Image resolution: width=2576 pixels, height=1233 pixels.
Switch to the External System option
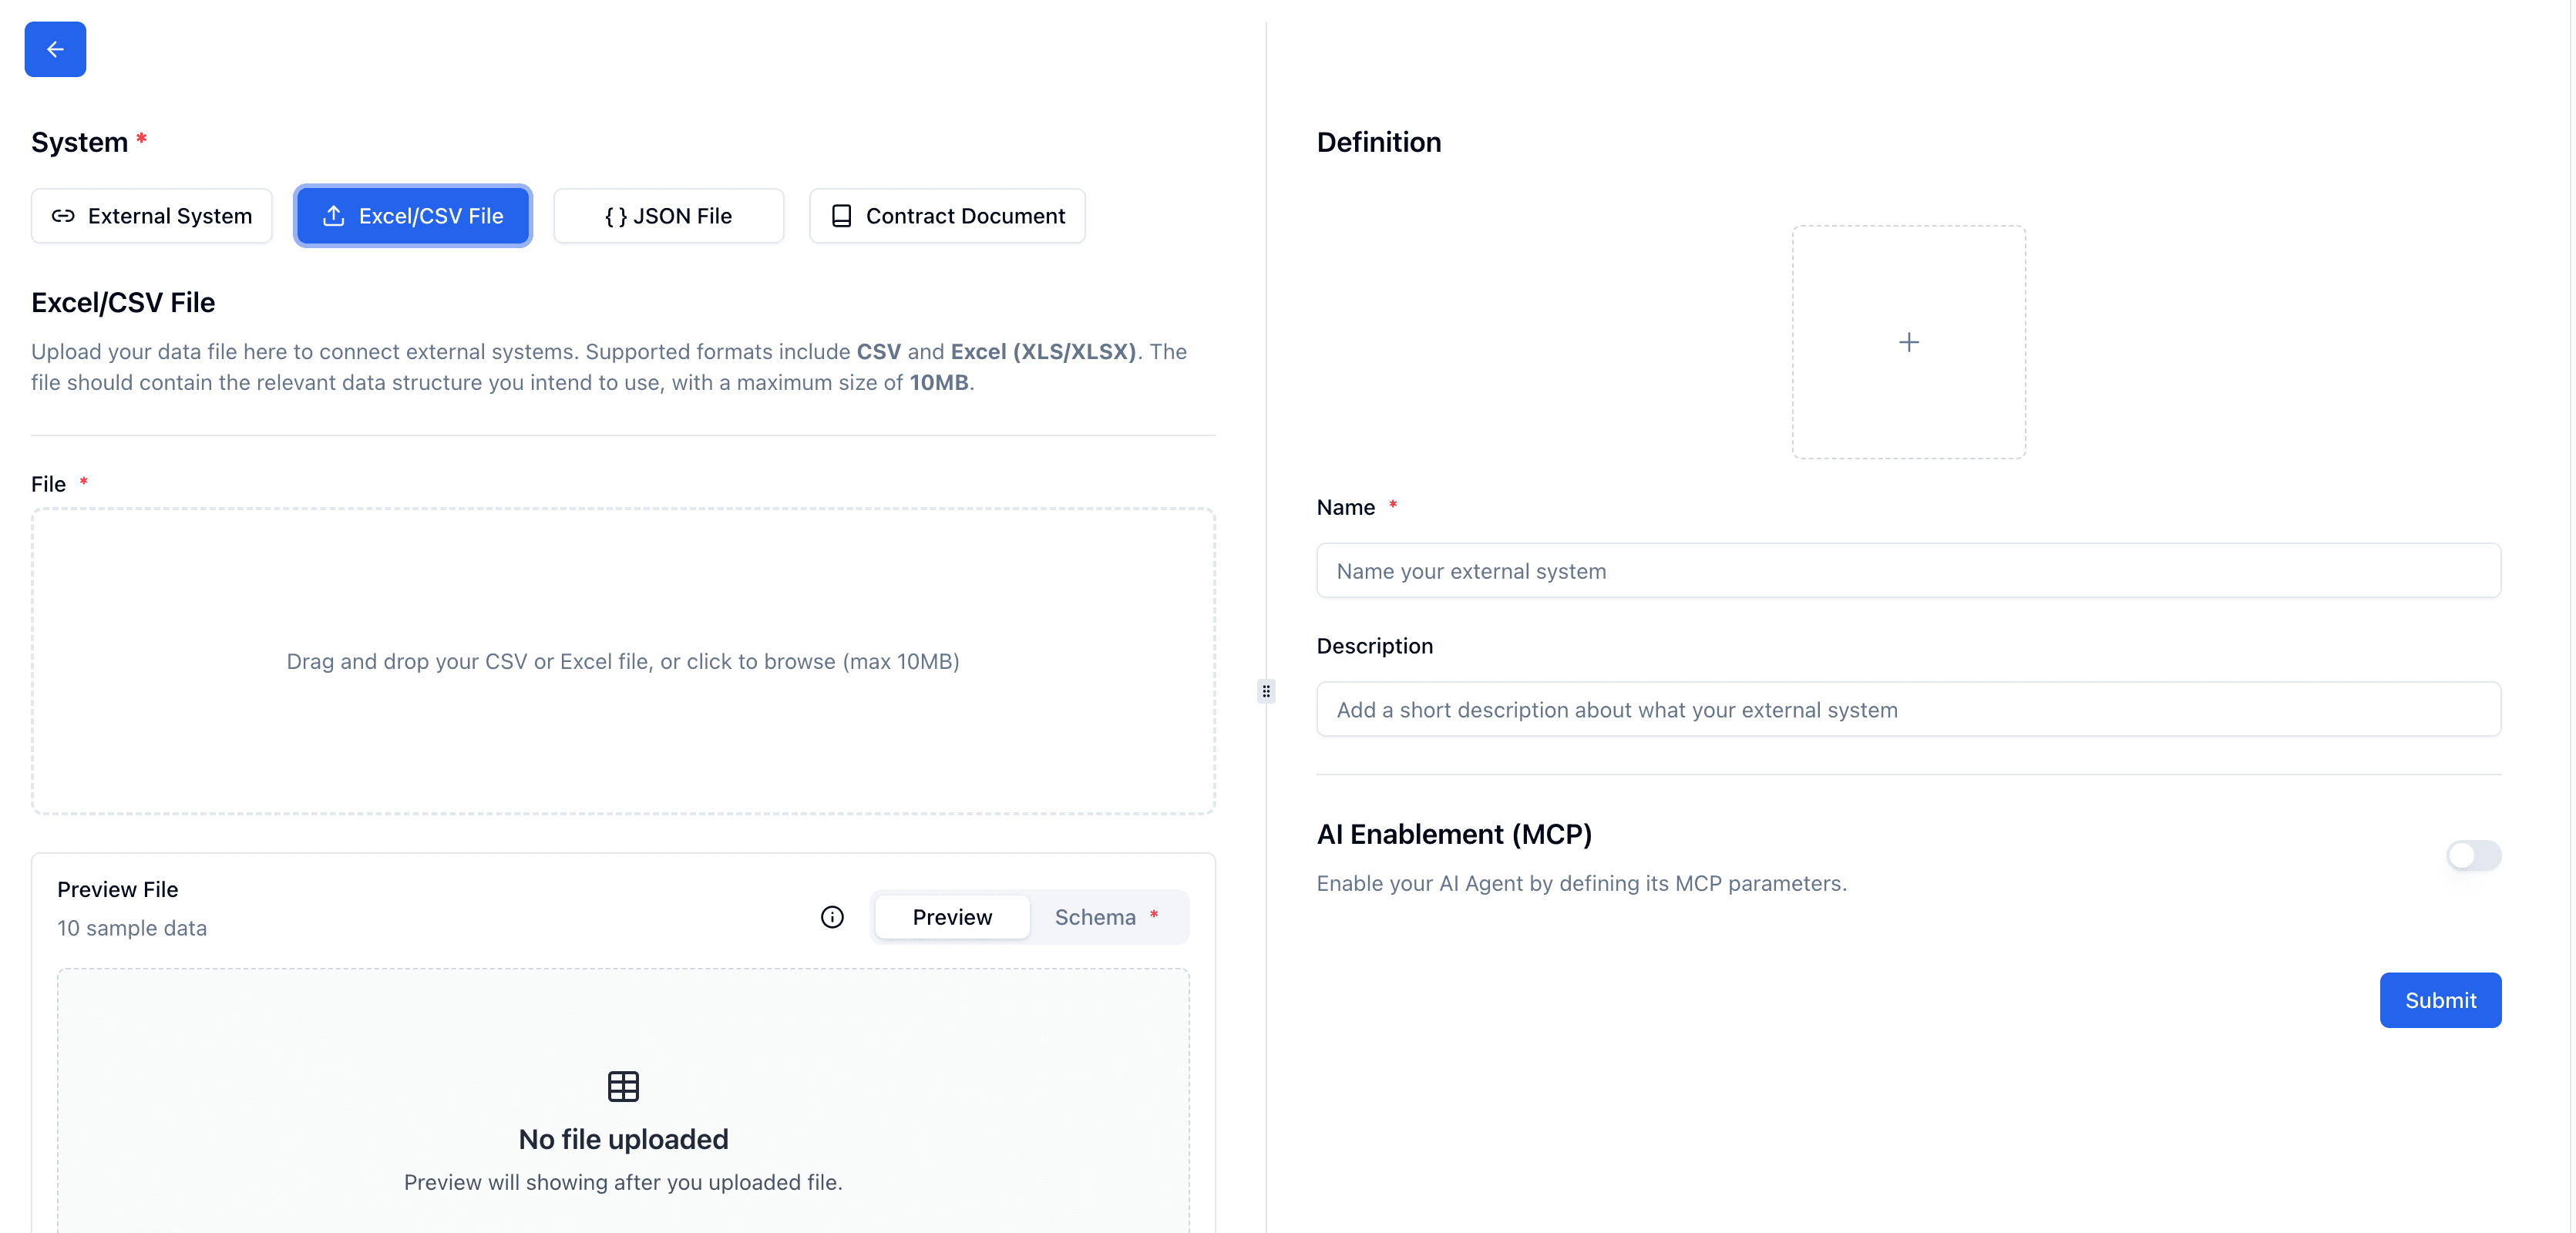(151, 215)
